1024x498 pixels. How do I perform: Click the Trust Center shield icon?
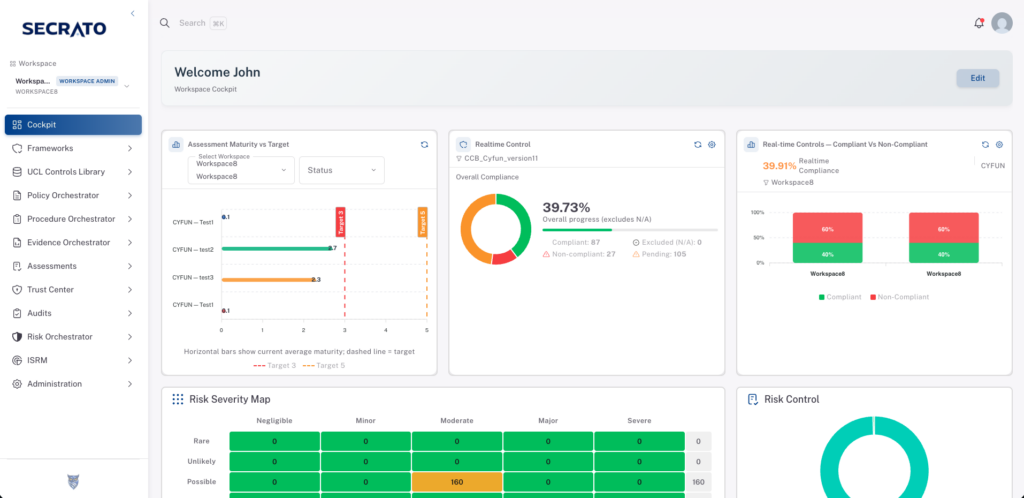pyautogui.click(x=17, y=289)
